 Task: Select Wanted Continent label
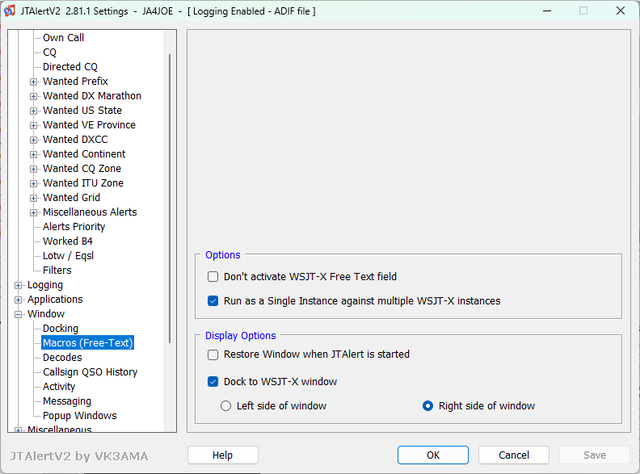click(84, 154)
